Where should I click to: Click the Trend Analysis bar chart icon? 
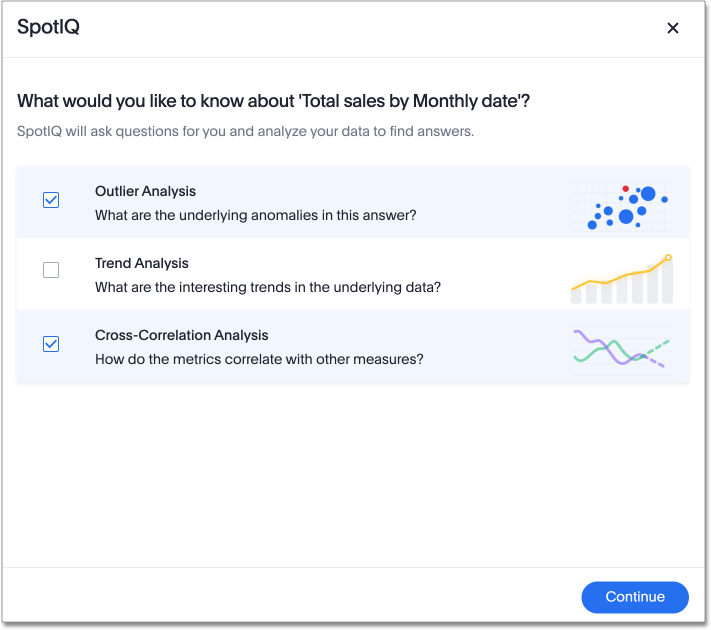click(622, 279)
